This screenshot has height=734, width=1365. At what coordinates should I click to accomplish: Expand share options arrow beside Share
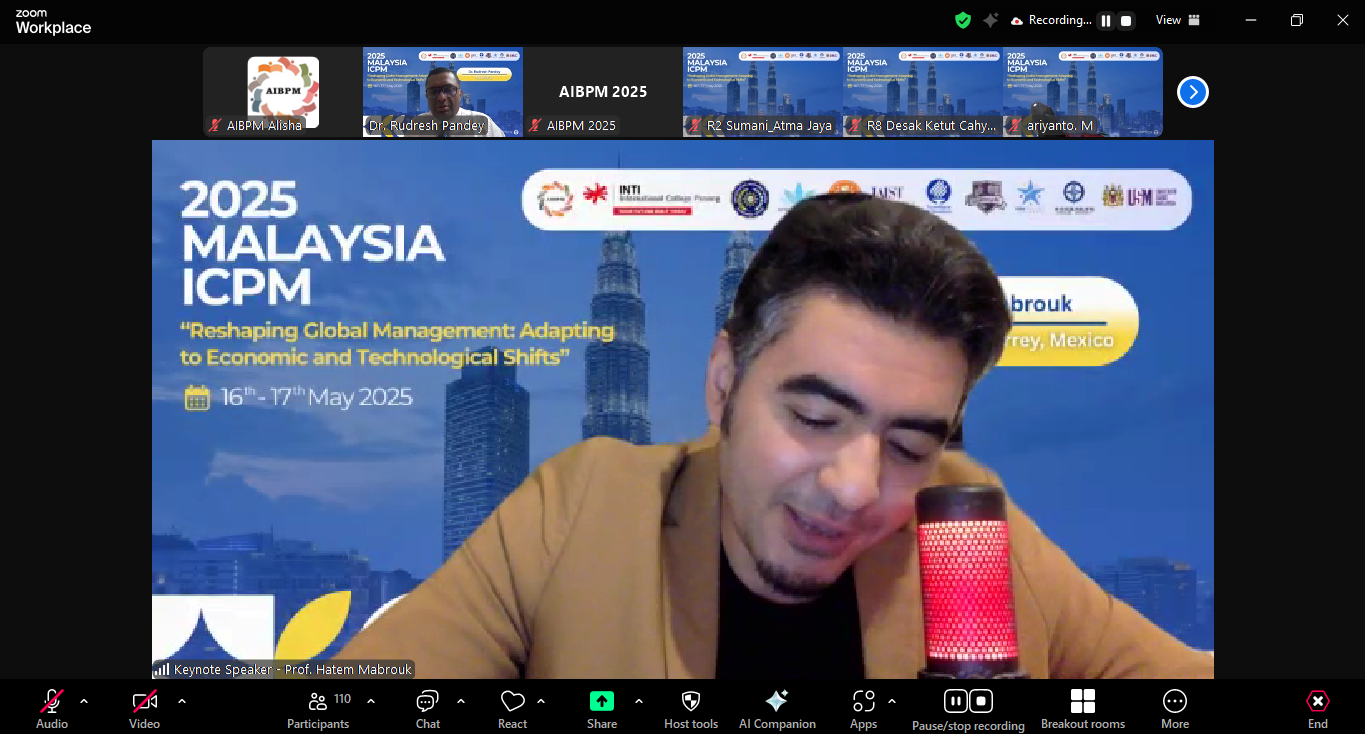pos(639,701)
